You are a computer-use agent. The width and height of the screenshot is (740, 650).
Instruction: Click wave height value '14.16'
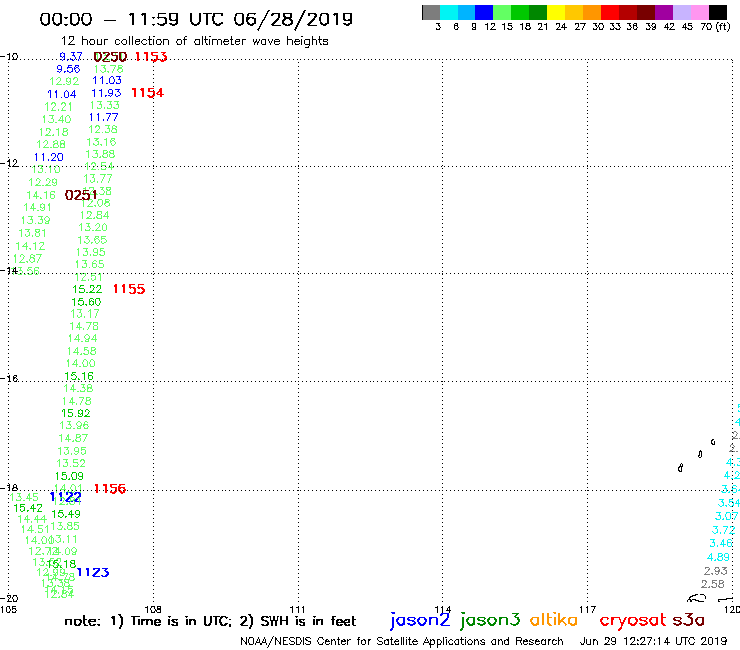(x=41, y=195)
